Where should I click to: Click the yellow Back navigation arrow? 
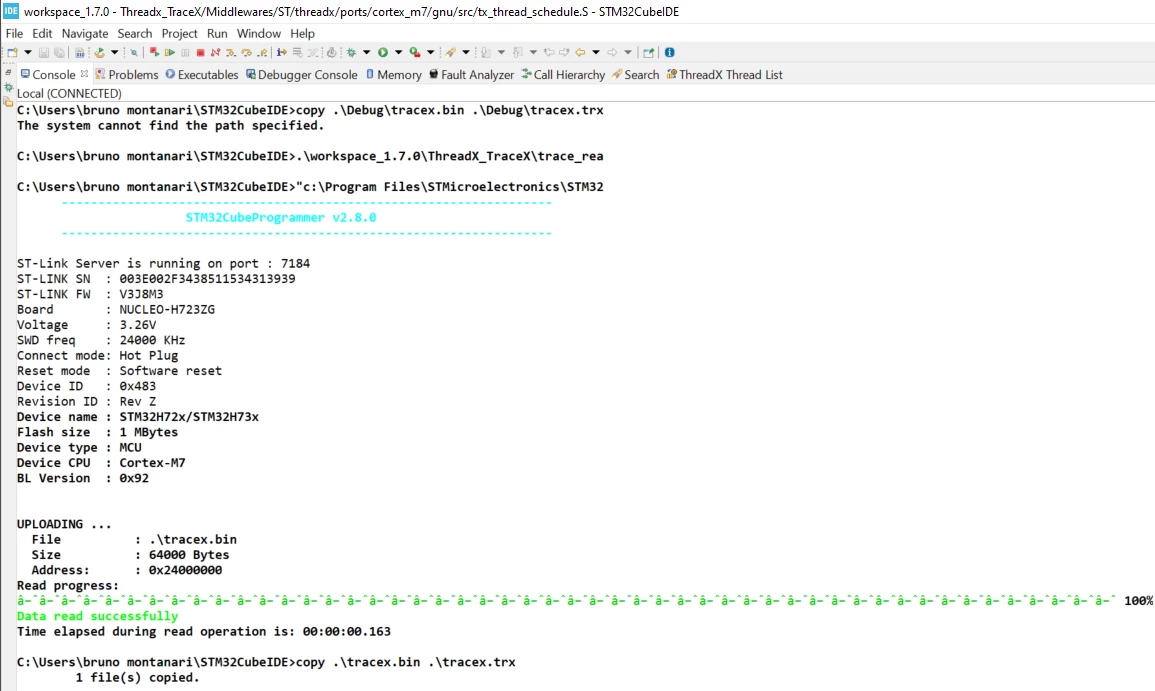pyautogui.click(x=580, y=52)
